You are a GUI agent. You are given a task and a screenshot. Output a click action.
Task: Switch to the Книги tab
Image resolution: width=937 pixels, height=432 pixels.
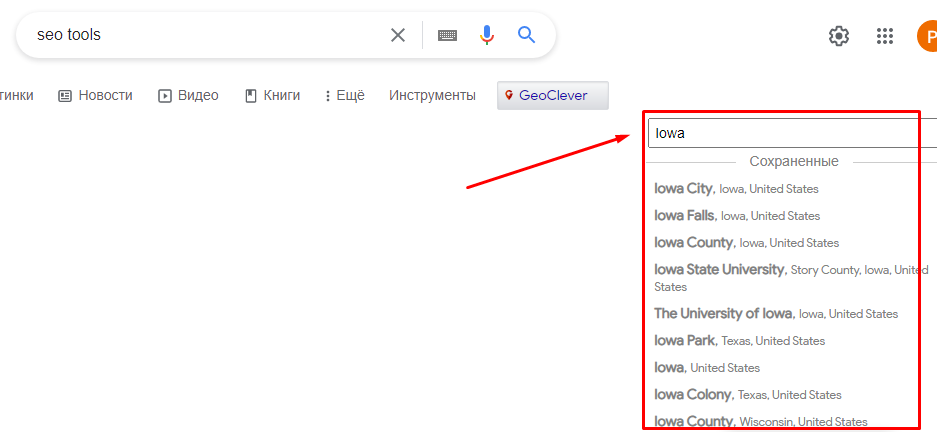click(272, 96)
